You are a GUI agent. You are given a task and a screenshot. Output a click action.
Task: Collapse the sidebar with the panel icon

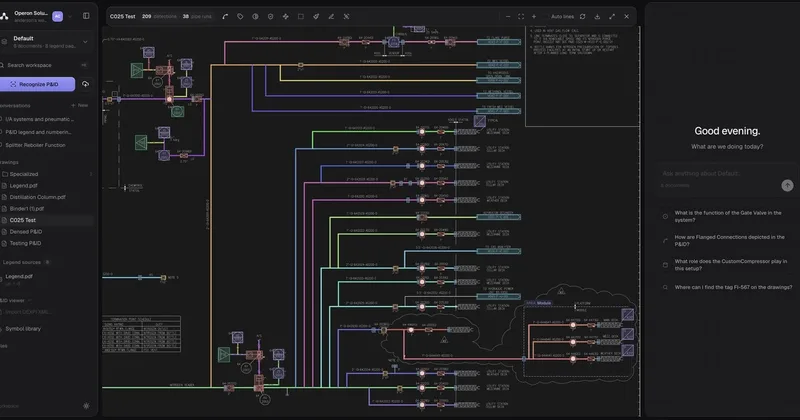pyautogui.click(x=86, y=16)
